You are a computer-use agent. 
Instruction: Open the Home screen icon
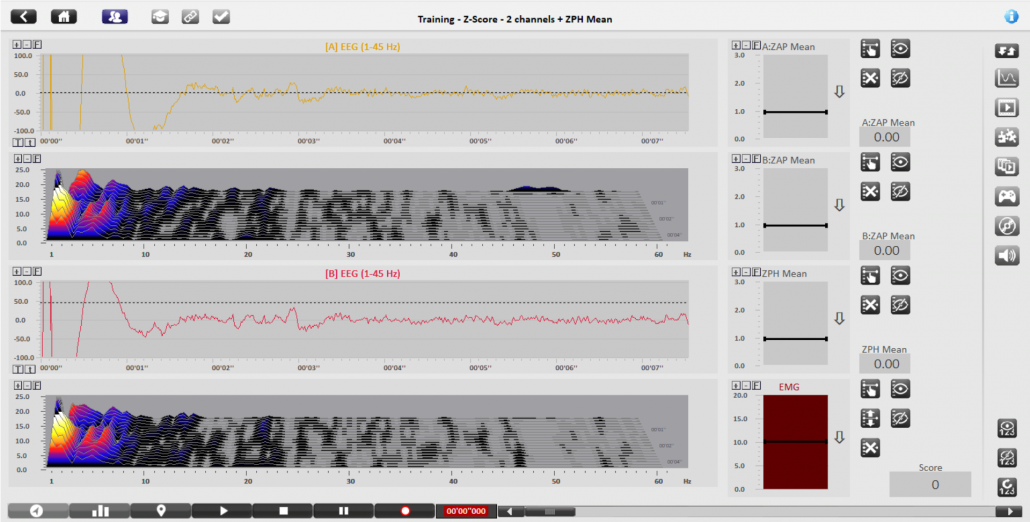(64, 16)
